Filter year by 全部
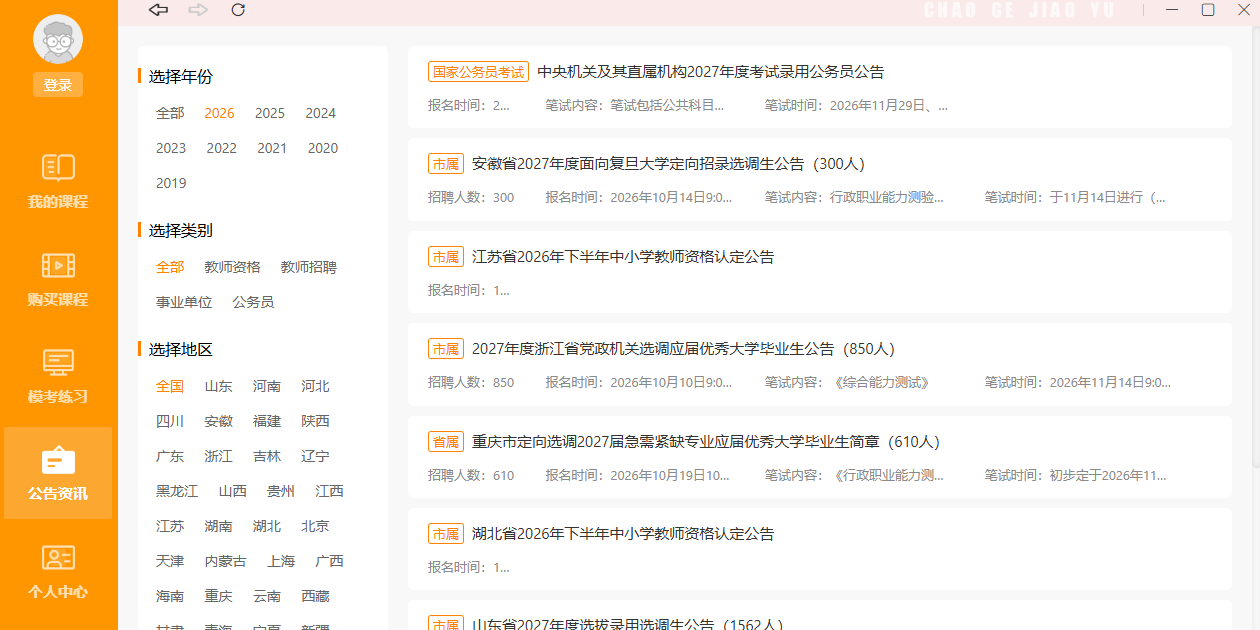Image resolution: width=1260 pixels, height=630 pixels. pos(170,113)
